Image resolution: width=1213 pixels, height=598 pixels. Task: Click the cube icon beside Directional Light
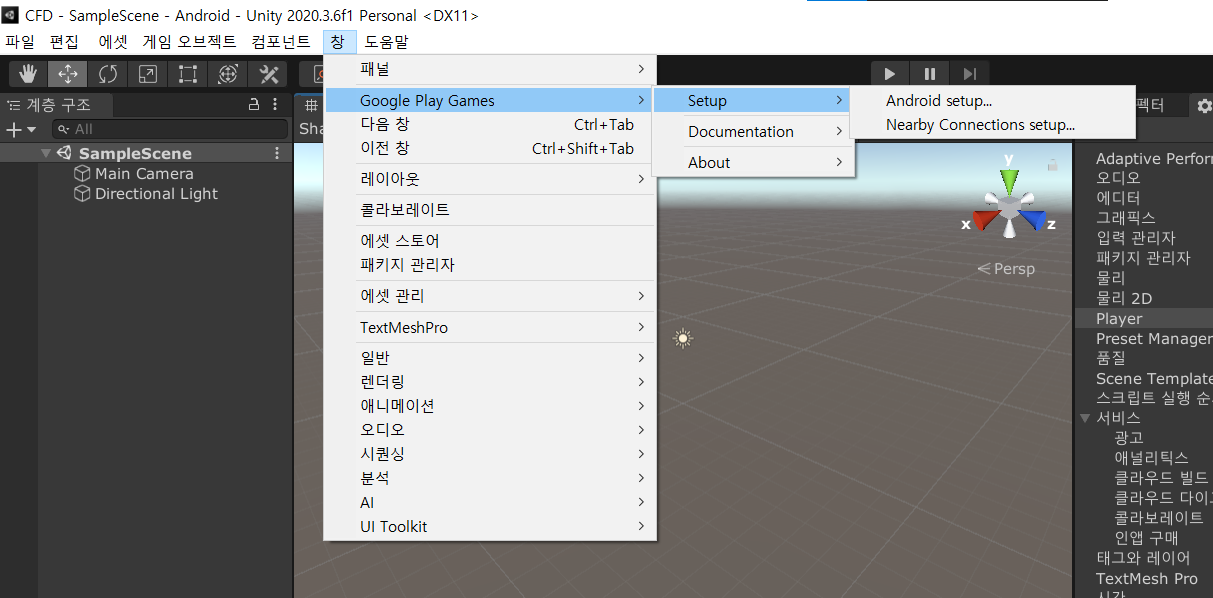point(82,193)
